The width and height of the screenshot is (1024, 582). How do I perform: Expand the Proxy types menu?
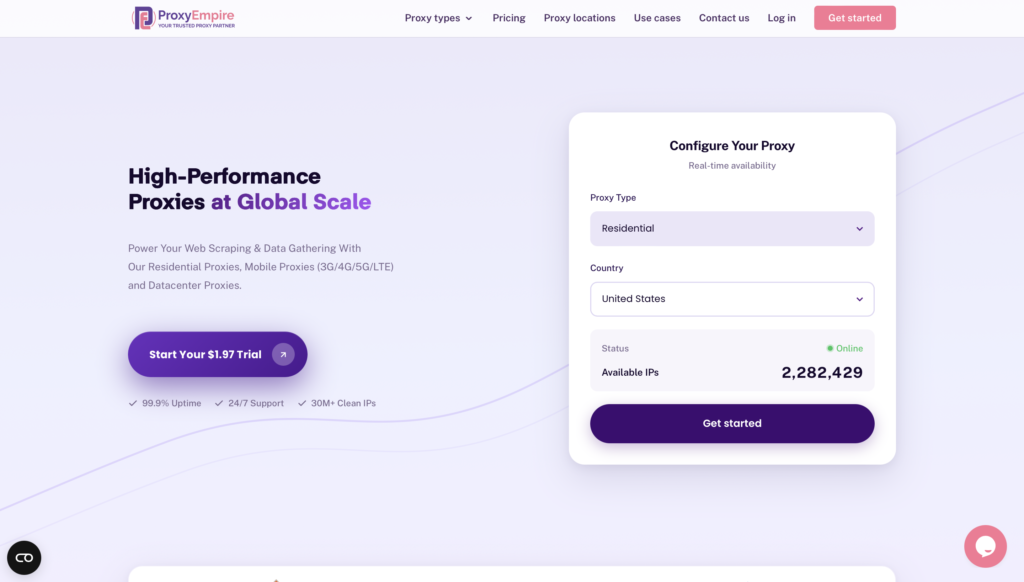click(x=438, y=18)
